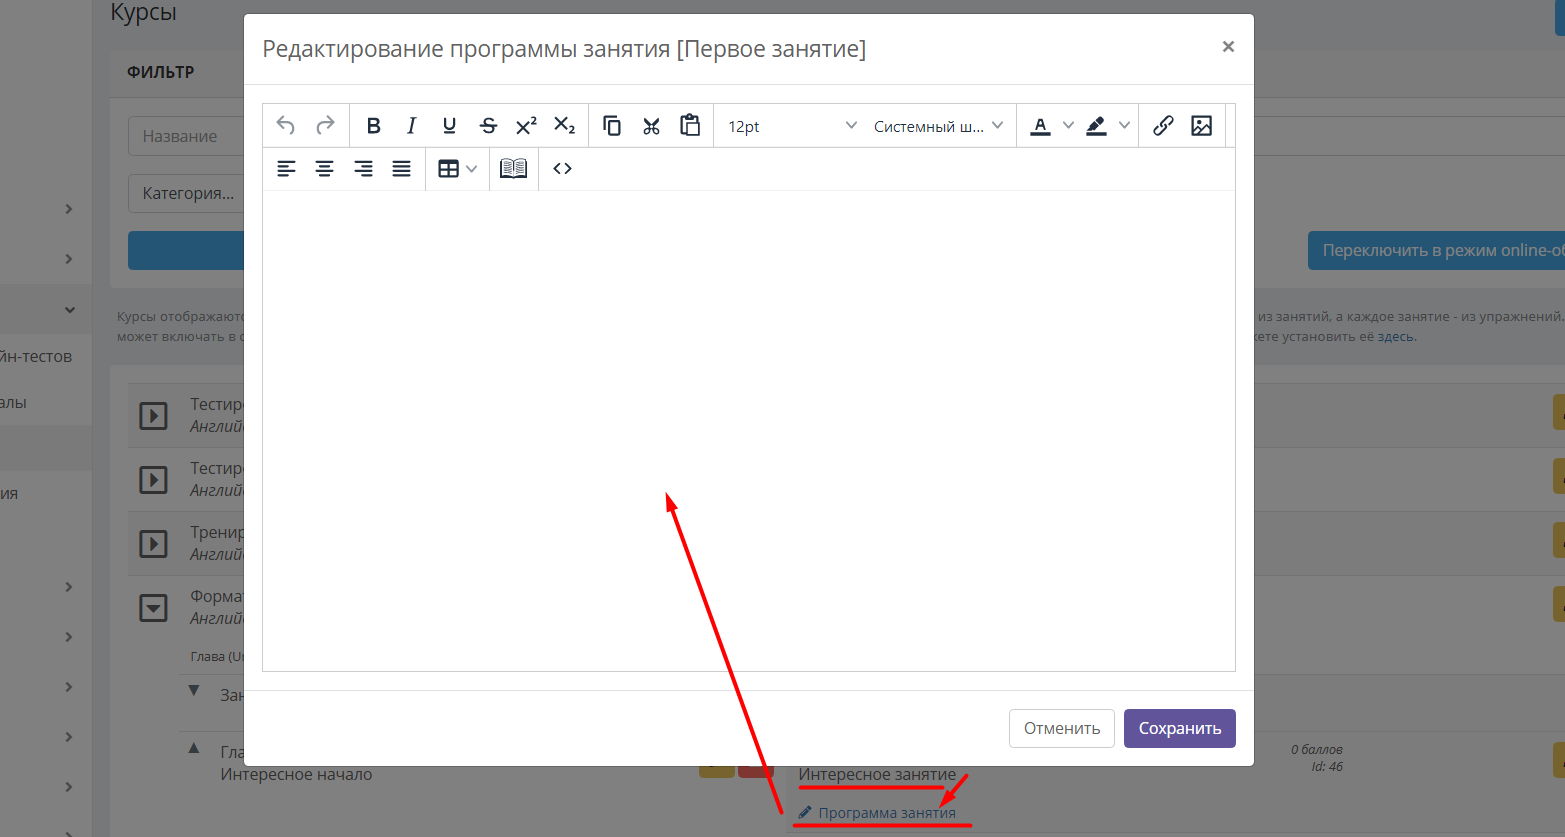Open font size 12pt dropdown
Viewport: 1565px width, 837px height.
click(792, 126)
